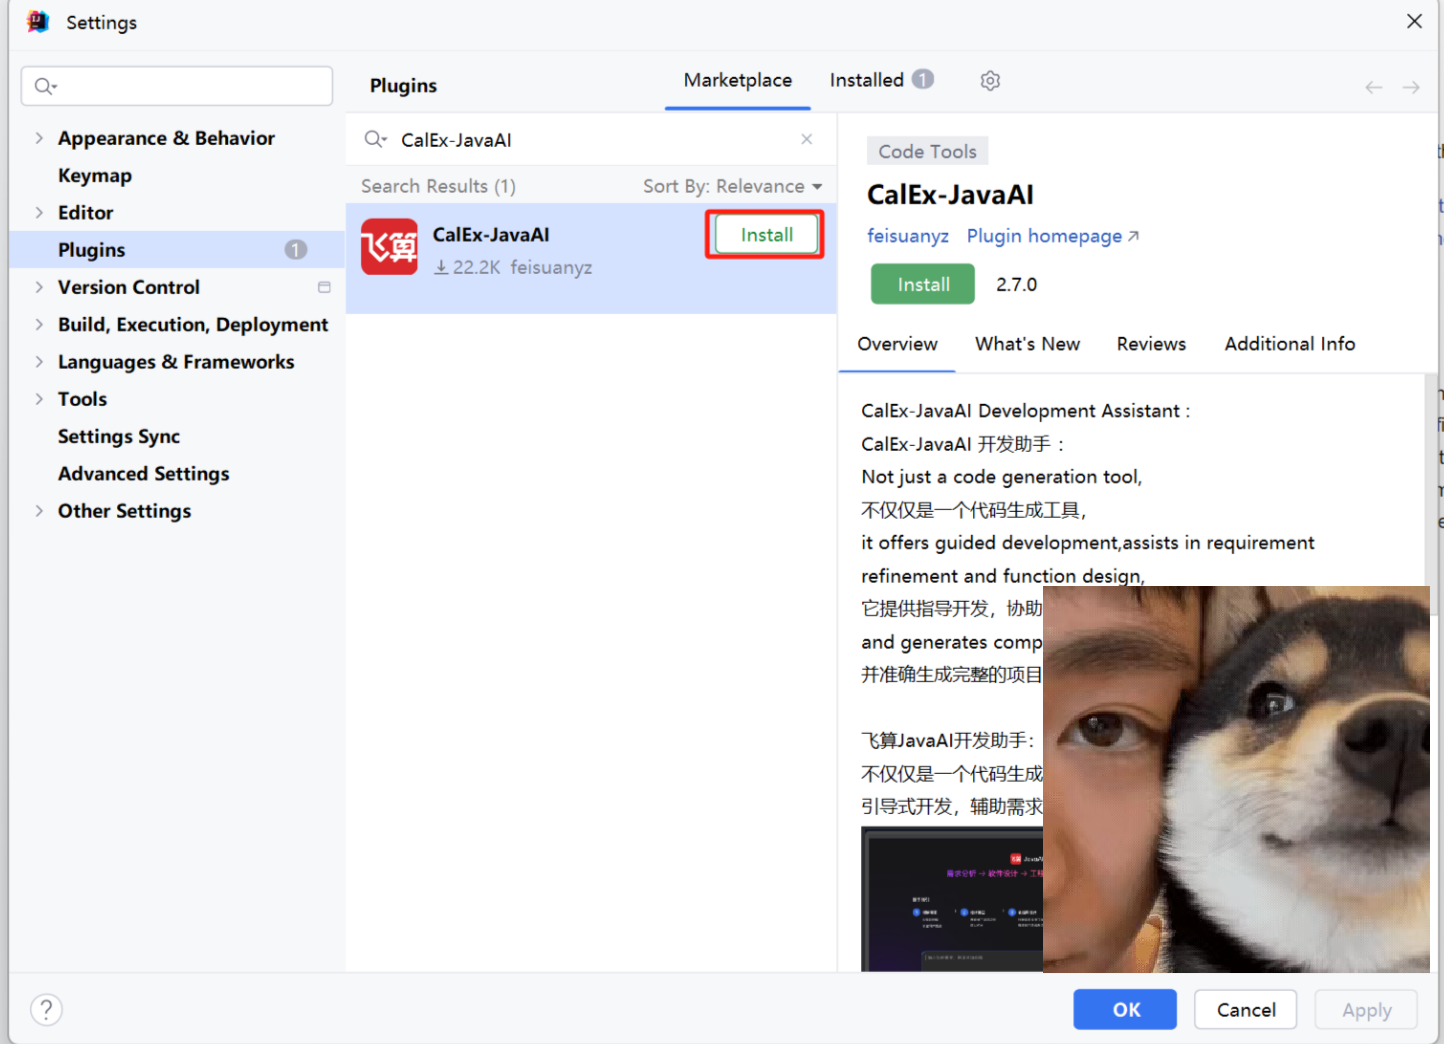Open the Plugin homepage link

coord(1053,236)
